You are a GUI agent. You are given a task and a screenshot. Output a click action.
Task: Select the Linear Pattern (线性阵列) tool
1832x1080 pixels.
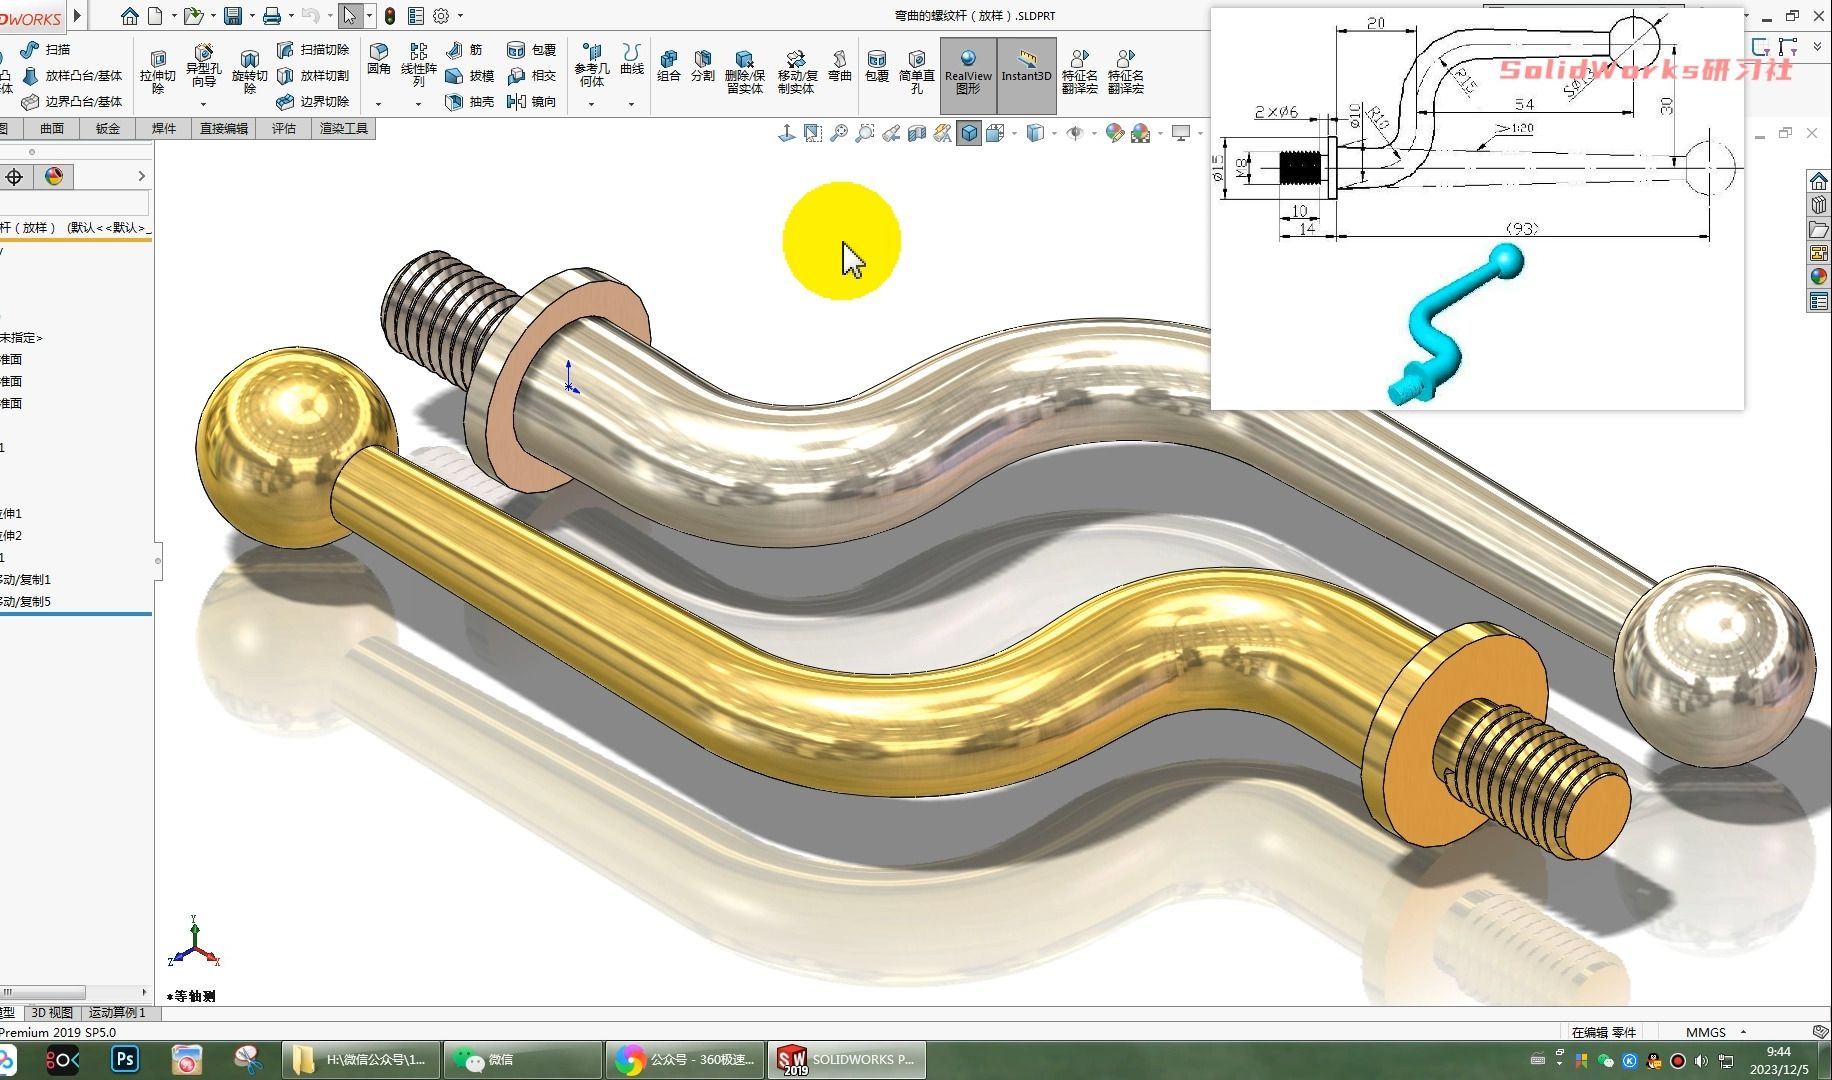click(418, 65)
